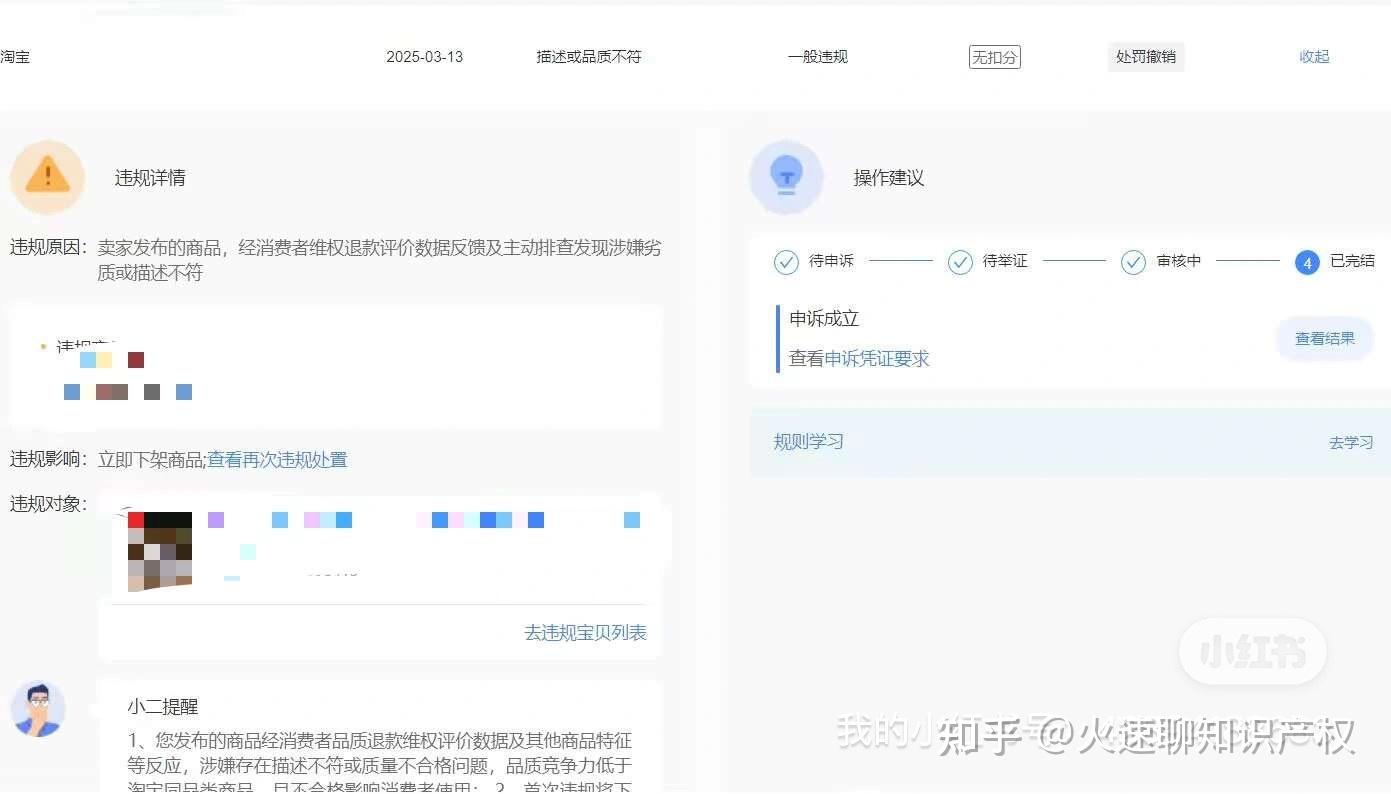This screenshot has height=794, width=1391.
Task: Click the 淘宝 platform text
Action: click(15, 57)
